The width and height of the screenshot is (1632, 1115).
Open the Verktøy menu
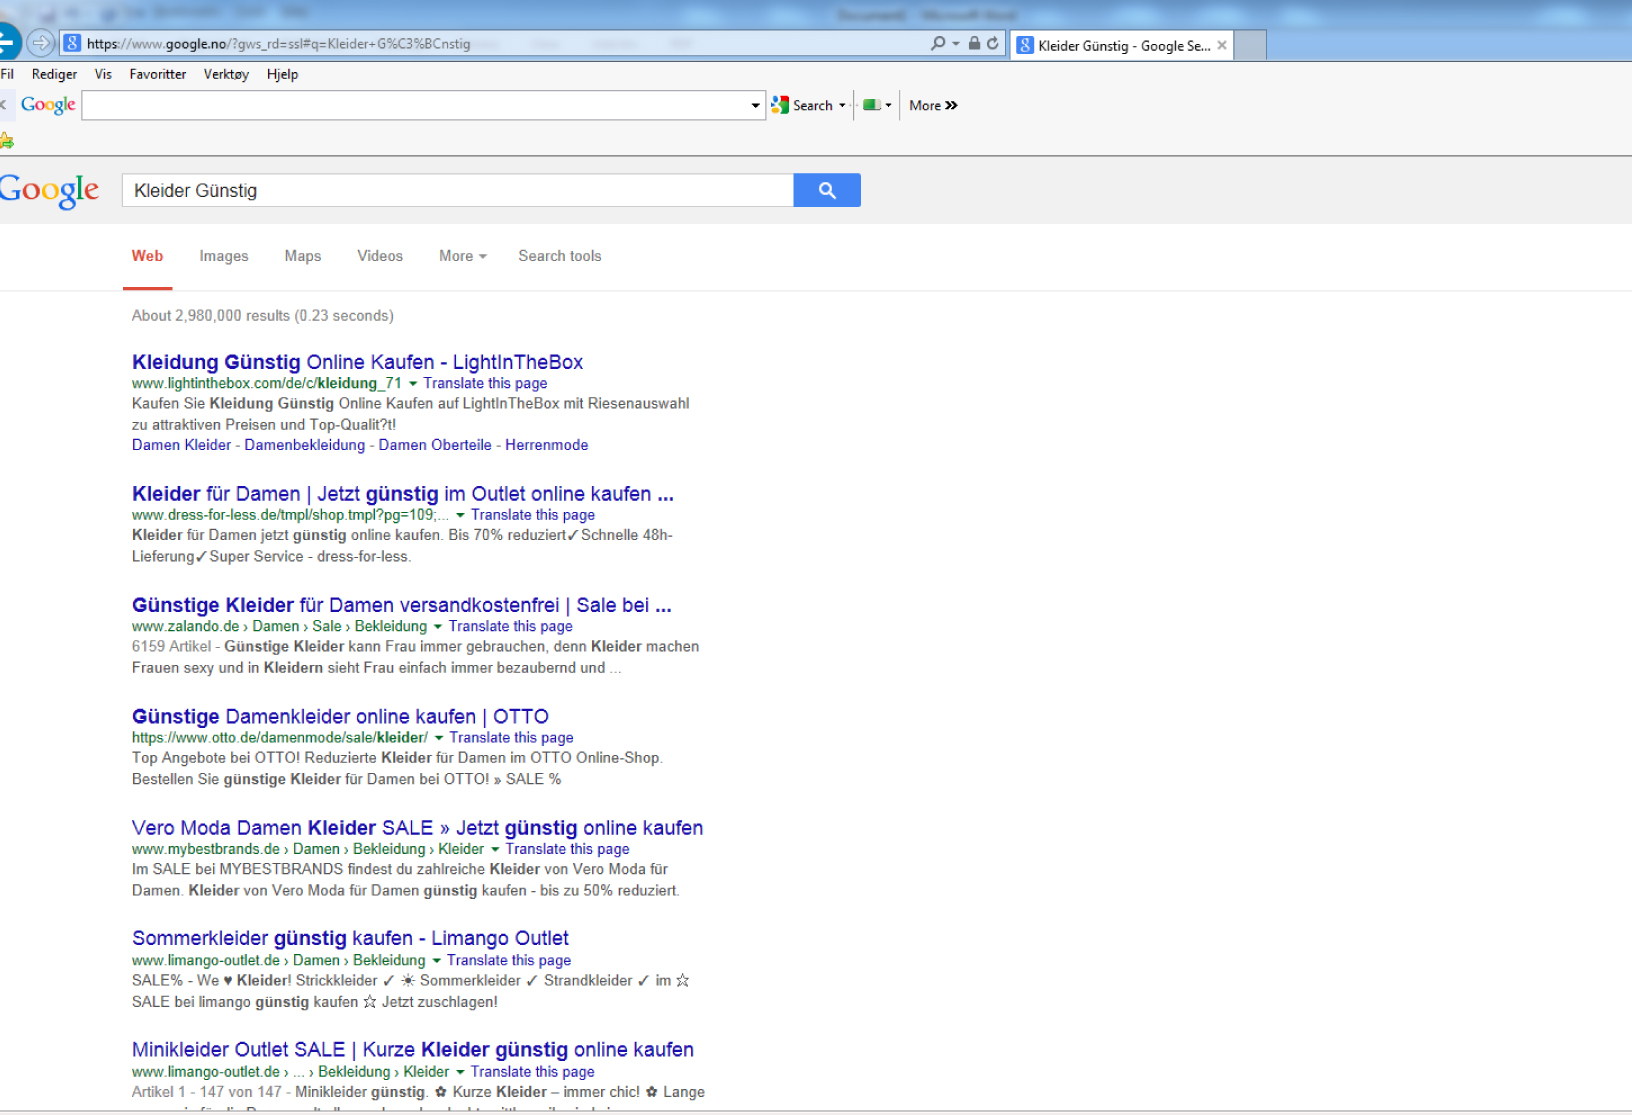coord(226,74)
